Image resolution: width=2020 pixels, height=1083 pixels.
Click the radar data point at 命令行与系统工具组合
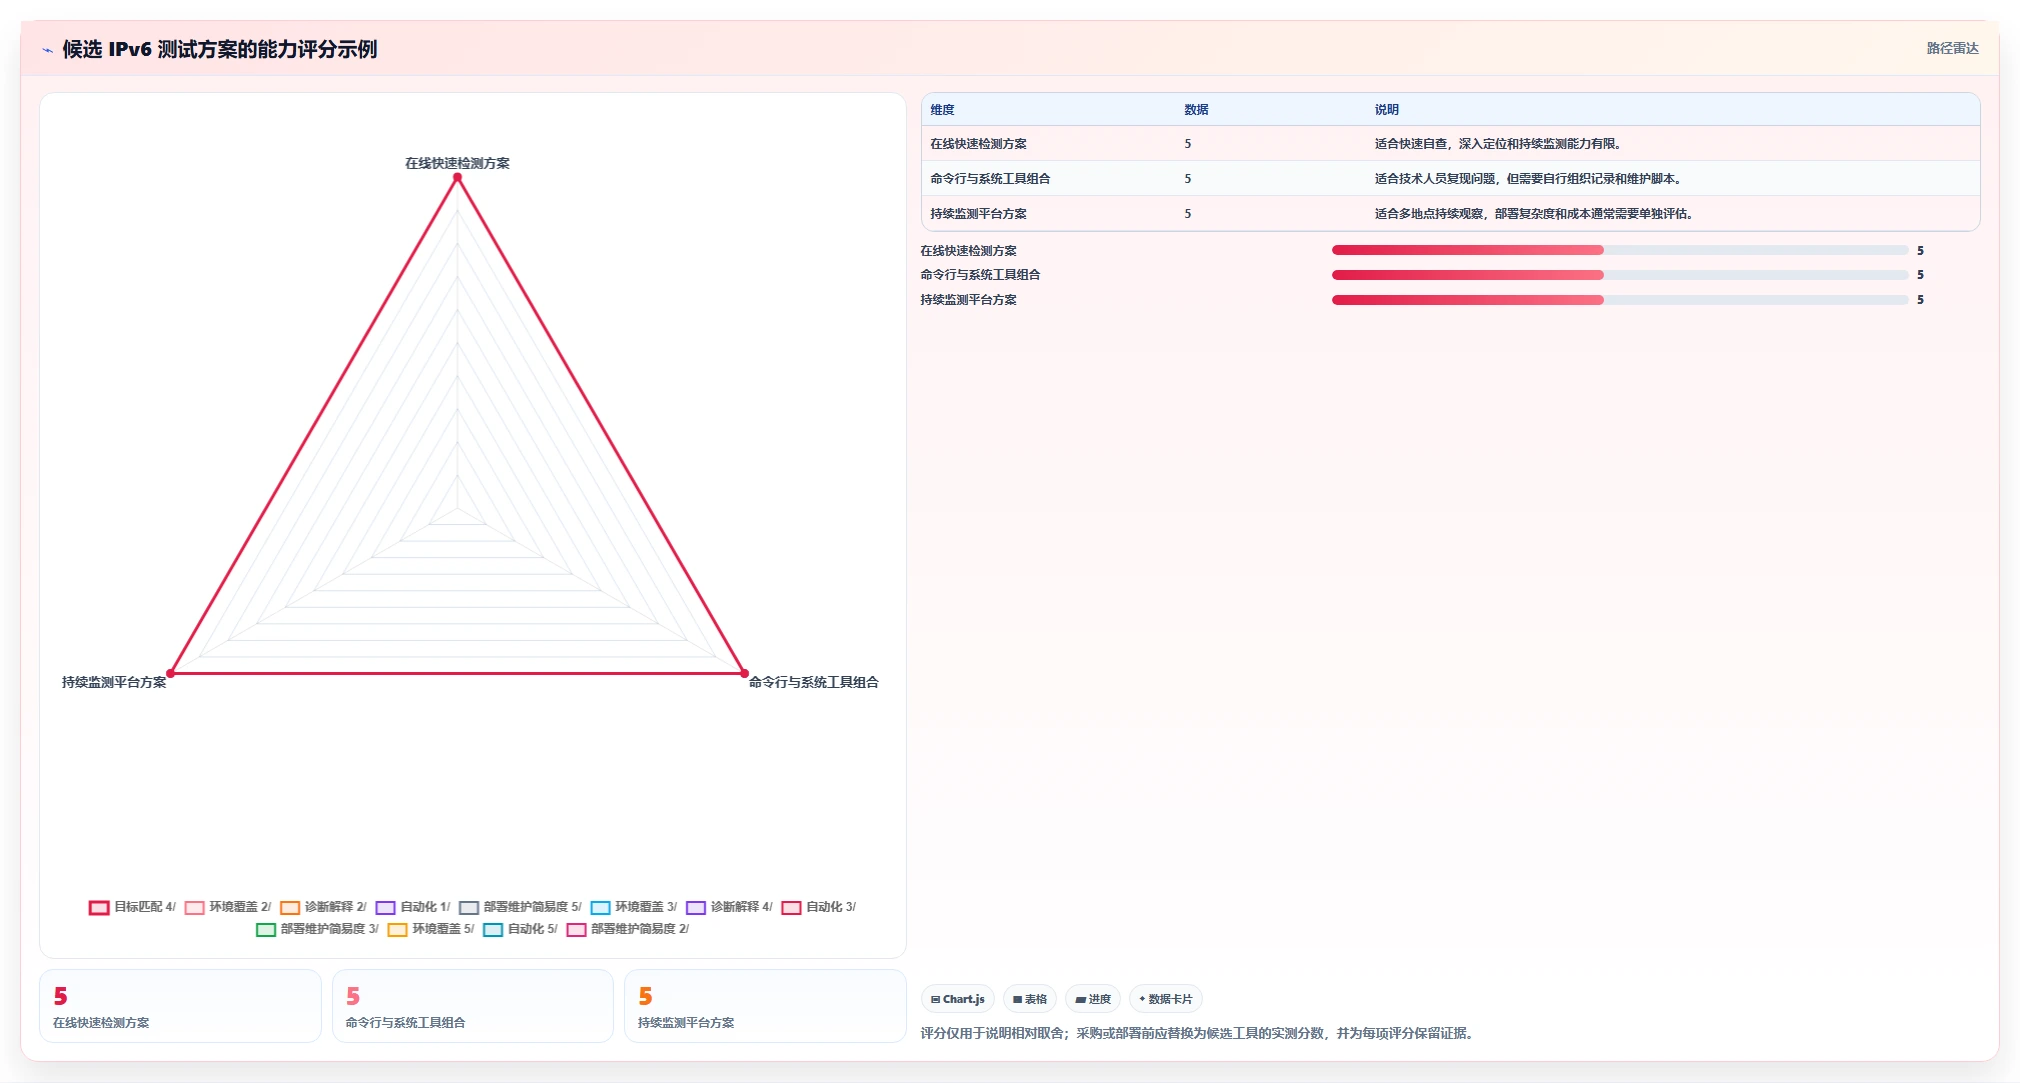744,673
